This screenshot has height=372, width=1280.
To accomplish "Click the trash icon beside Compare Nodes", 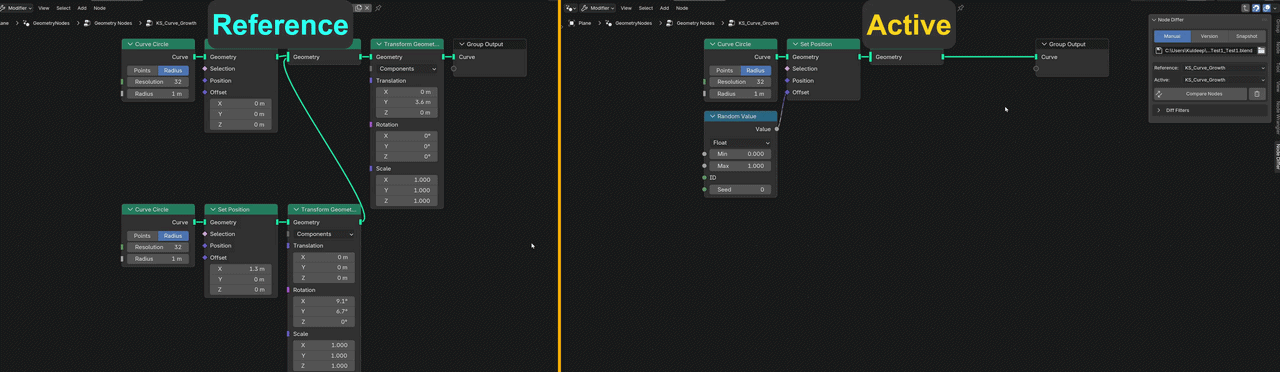I will [1257, 94].
